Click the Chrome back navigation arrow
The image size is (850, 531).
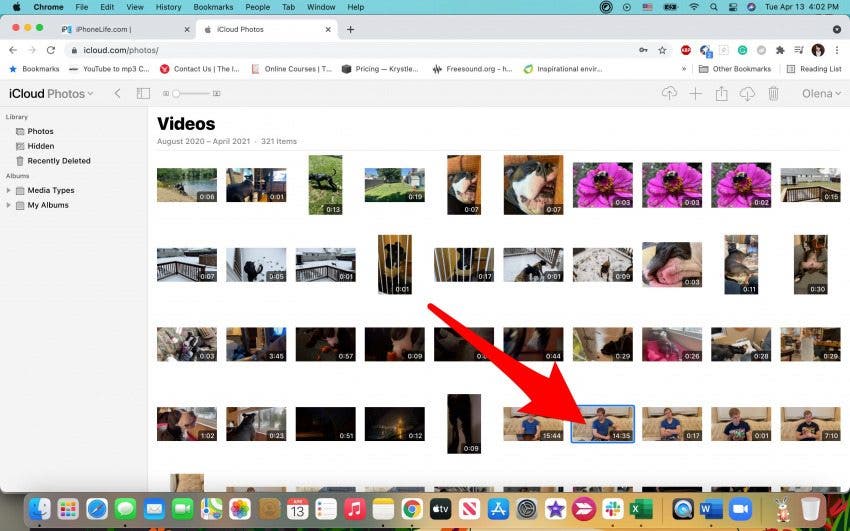(x=13, y=50)
